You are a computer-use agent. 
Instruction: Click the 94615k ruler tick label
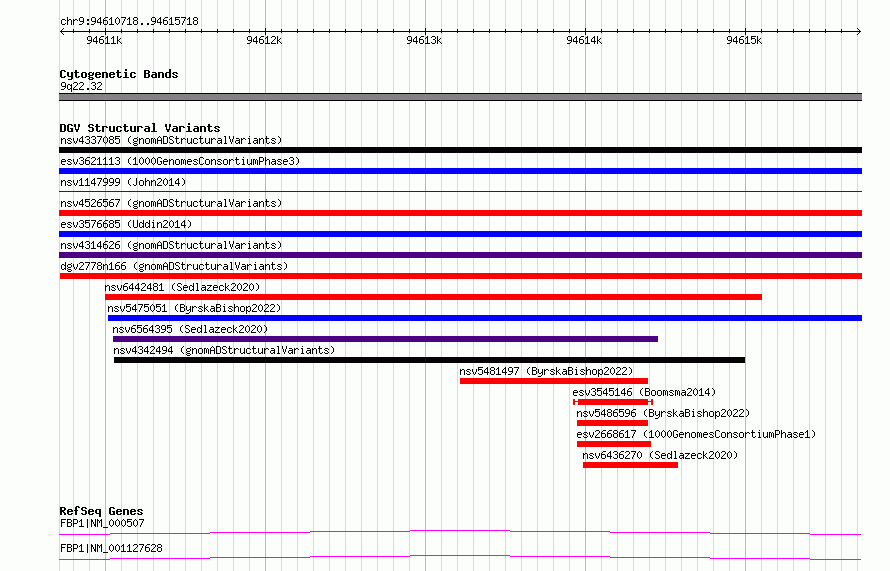coord(744,40)
